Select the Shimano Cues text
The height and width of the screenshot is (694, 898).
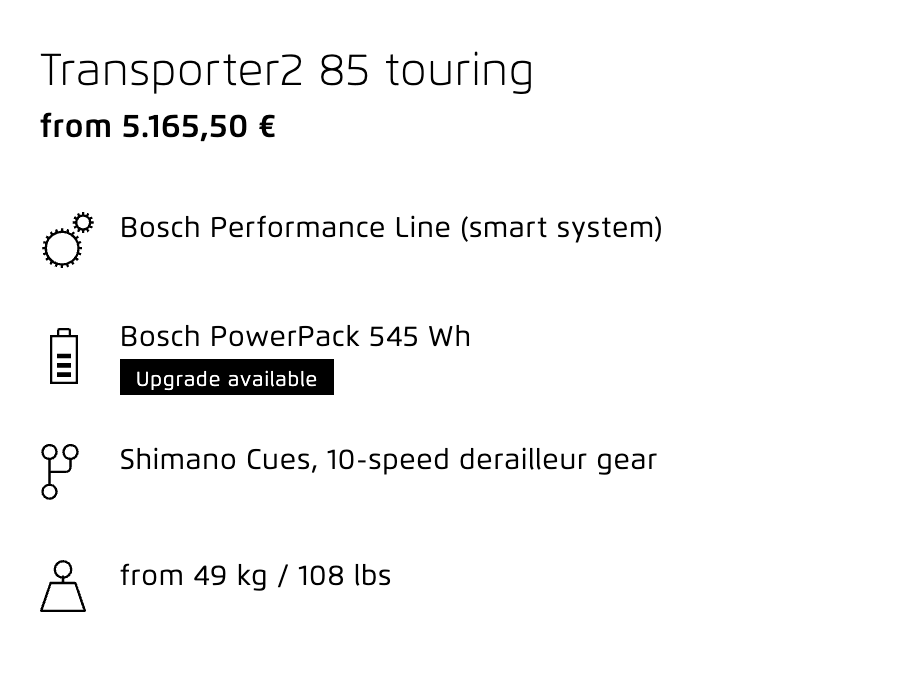[x=218, y=460]
